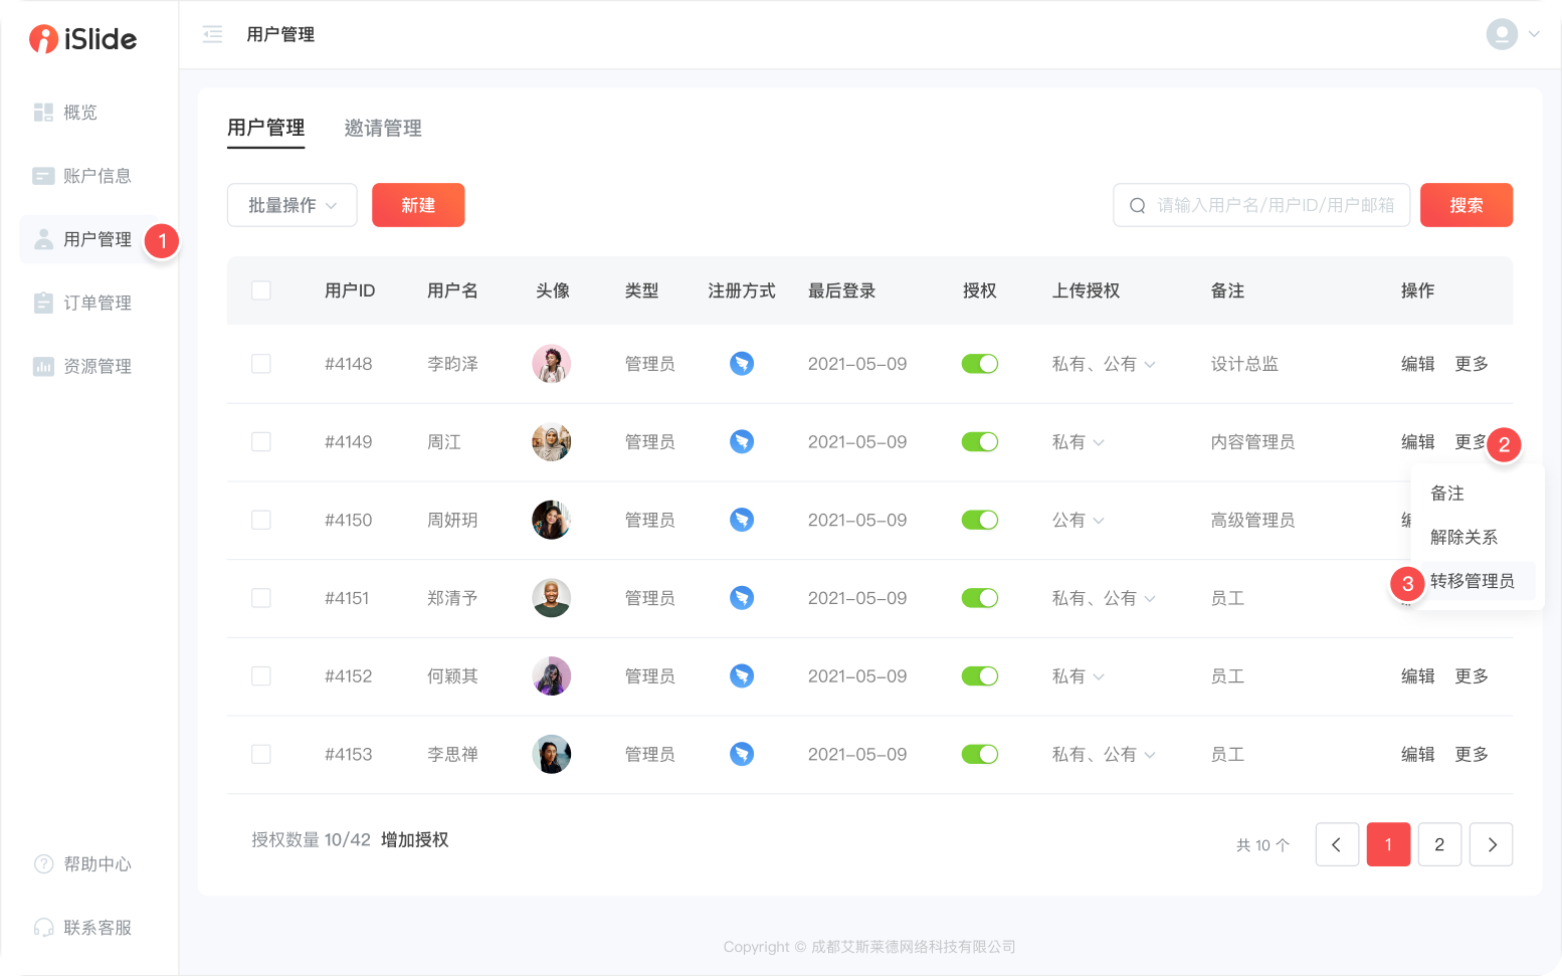Toggle off authorization for user #4148
1562x976 pixels.
[x=979, y=364]
